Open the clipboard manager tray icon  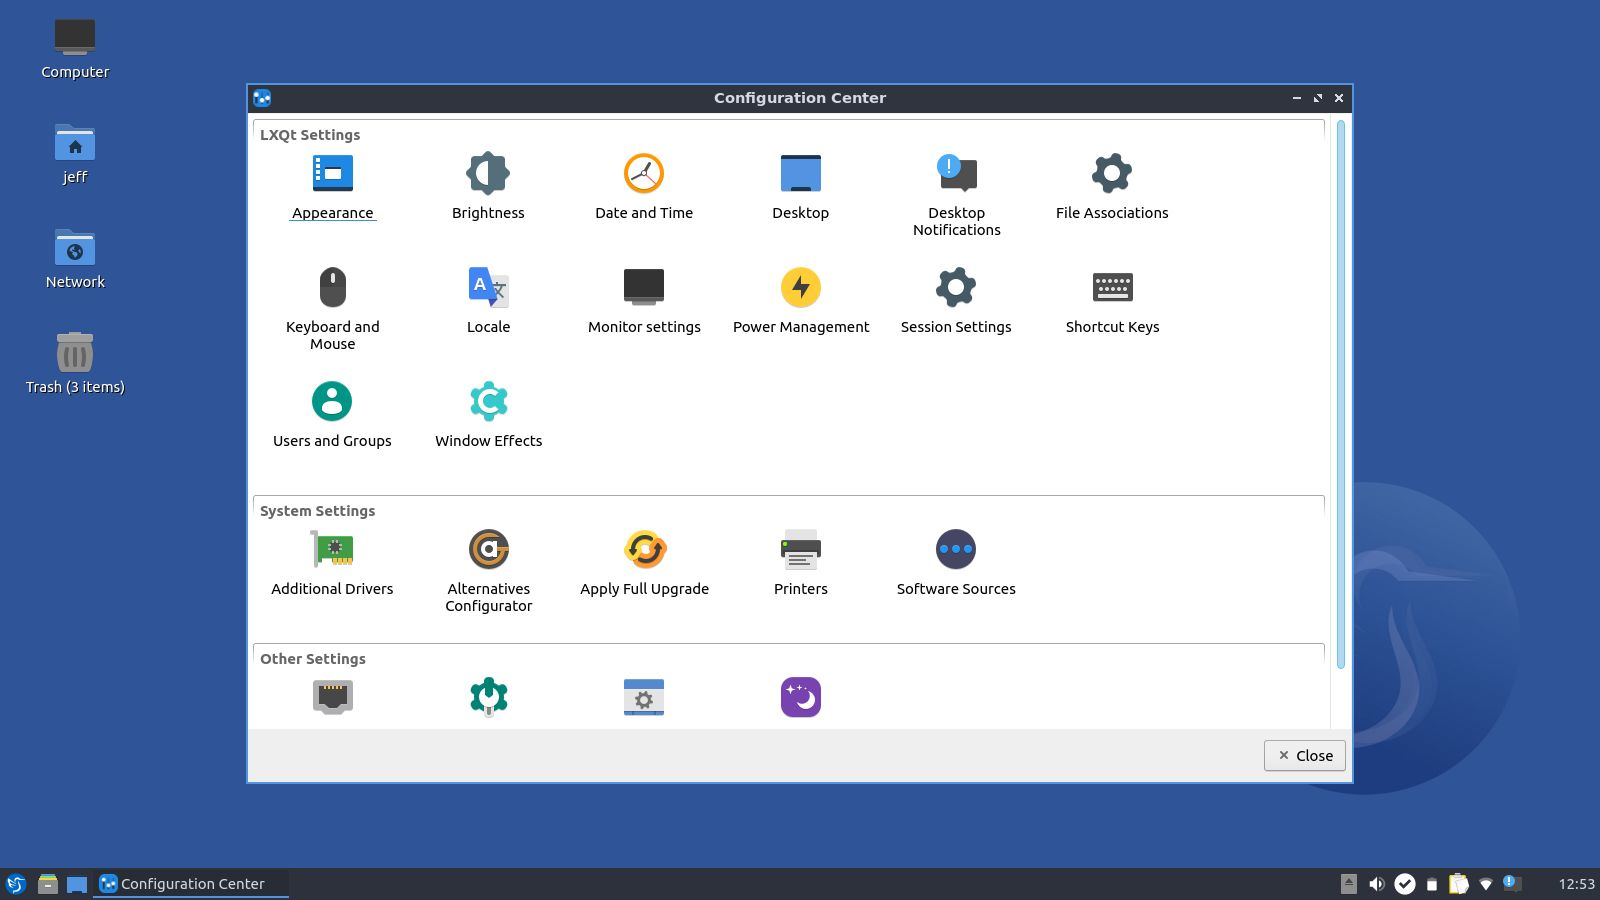tap(1458, 884)
